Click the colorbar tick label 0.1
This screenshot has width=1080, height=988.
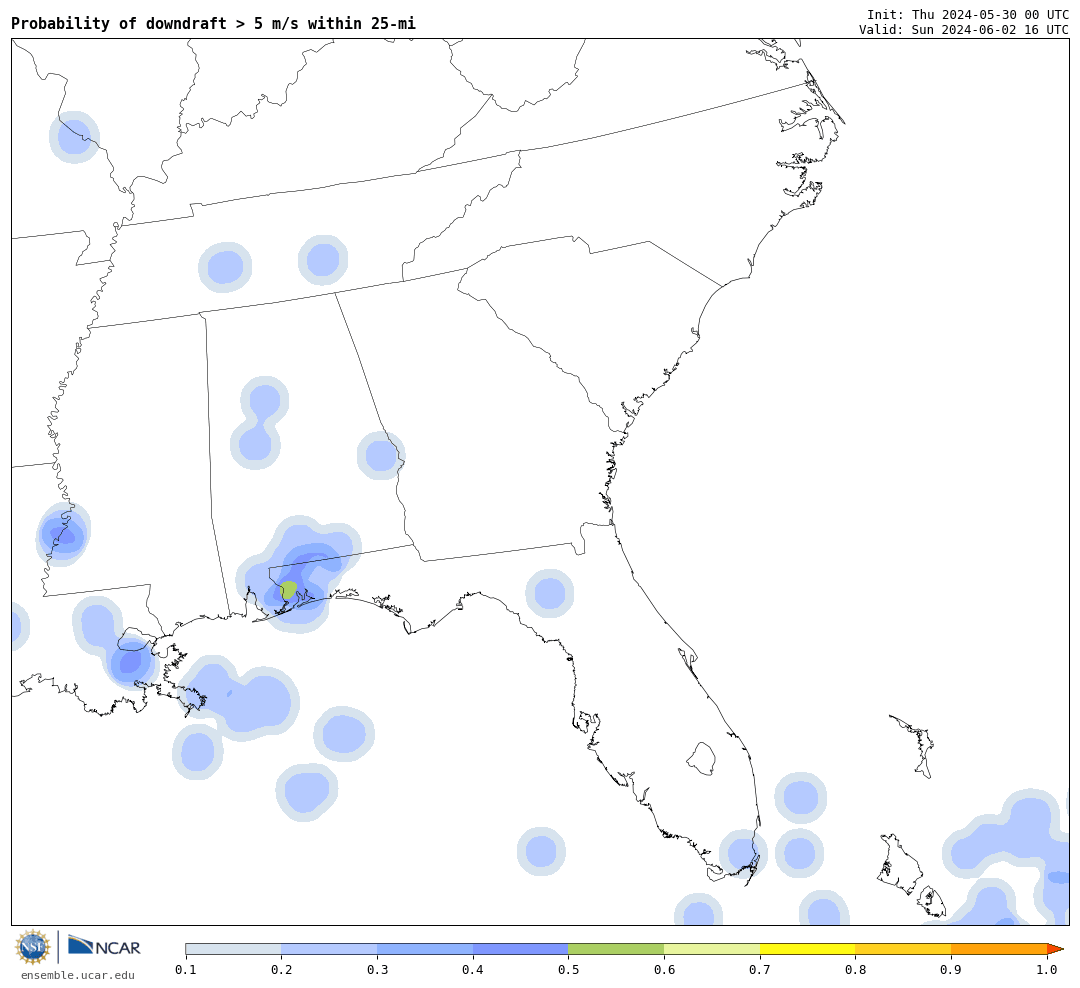tap(185, 969)
